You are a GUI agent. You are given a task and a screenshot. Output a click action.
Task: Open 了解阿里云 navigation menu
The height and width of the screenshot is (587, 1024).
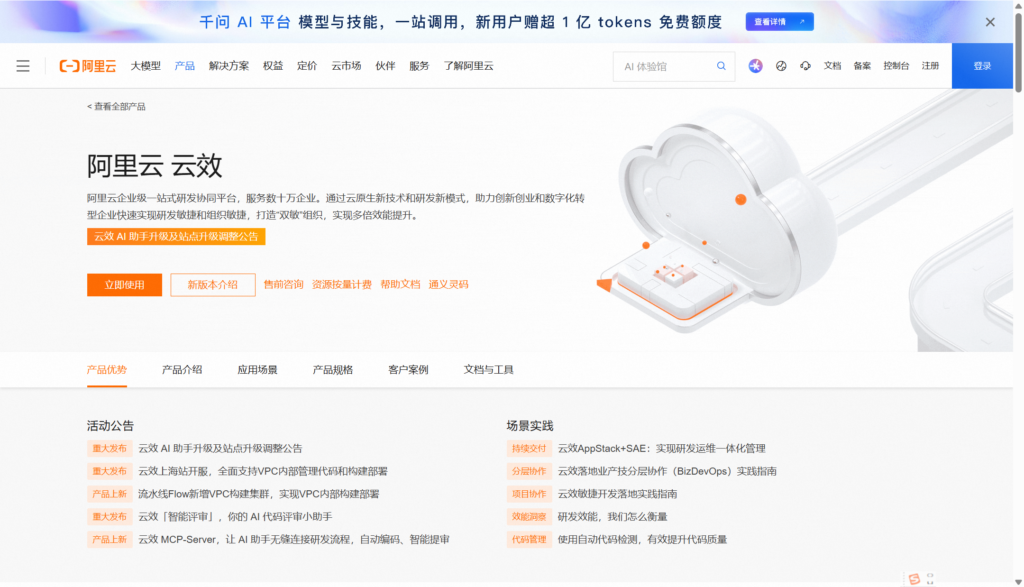tap(468, 66)
